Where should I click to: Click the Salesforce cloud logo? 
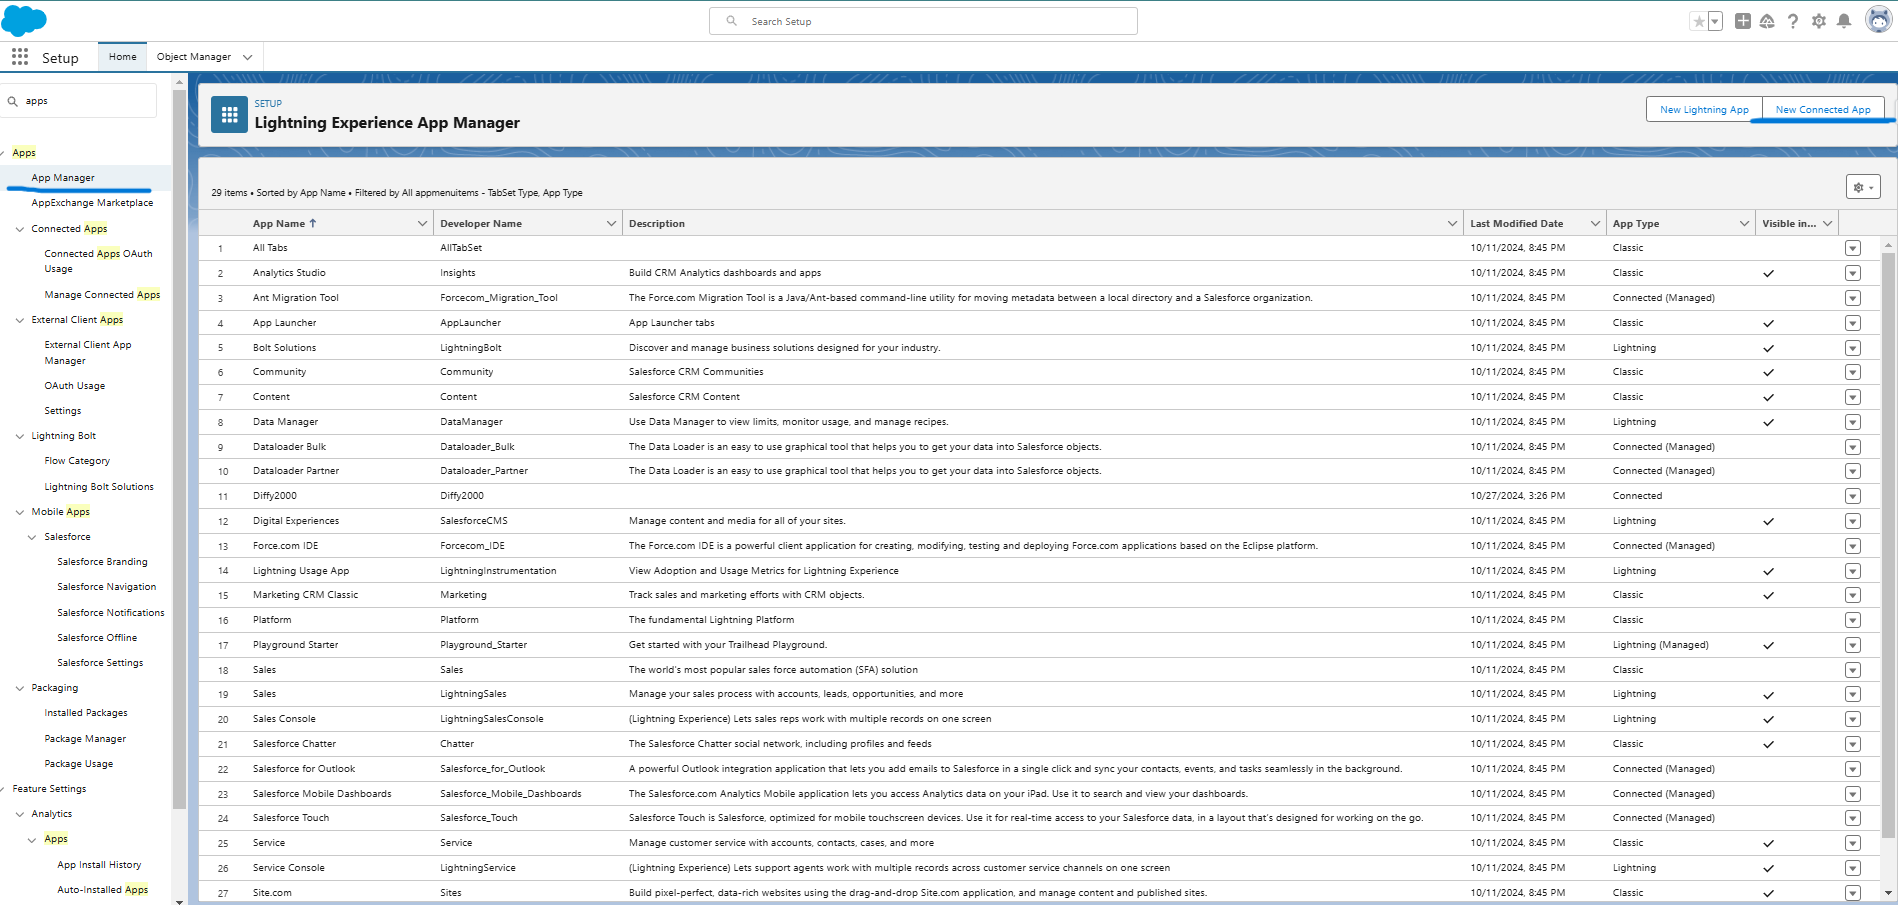[x=24, y=20]
